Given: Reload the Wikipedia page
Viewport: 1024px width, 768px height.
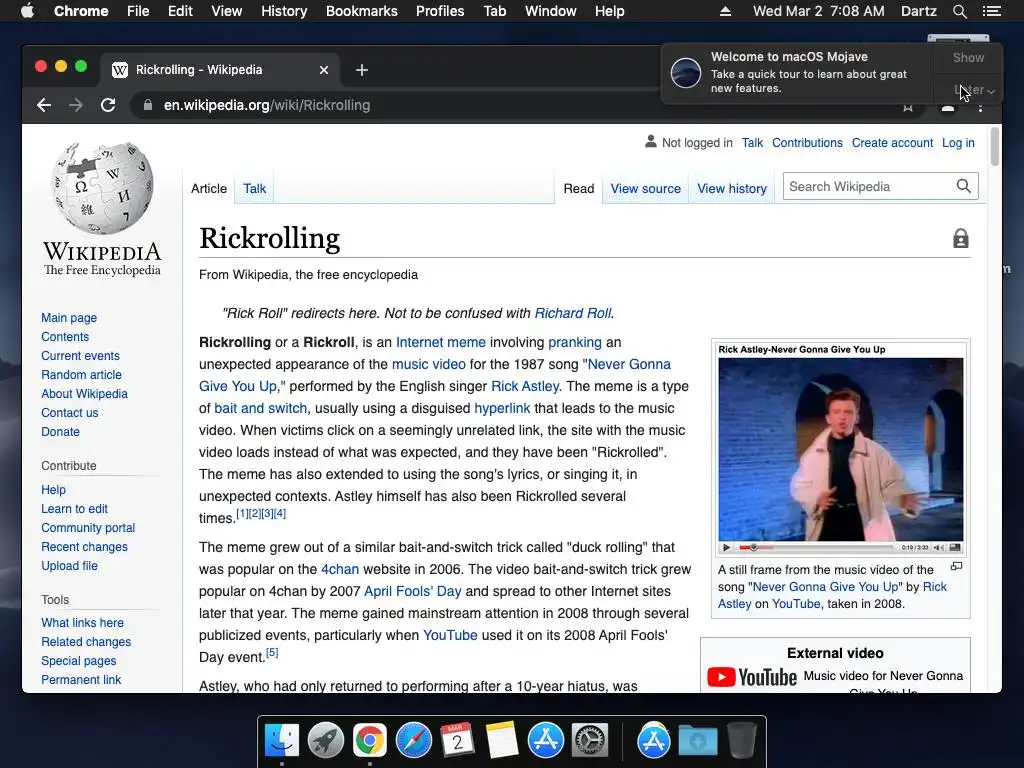Looking at the screenshot, I should point(108,105).
